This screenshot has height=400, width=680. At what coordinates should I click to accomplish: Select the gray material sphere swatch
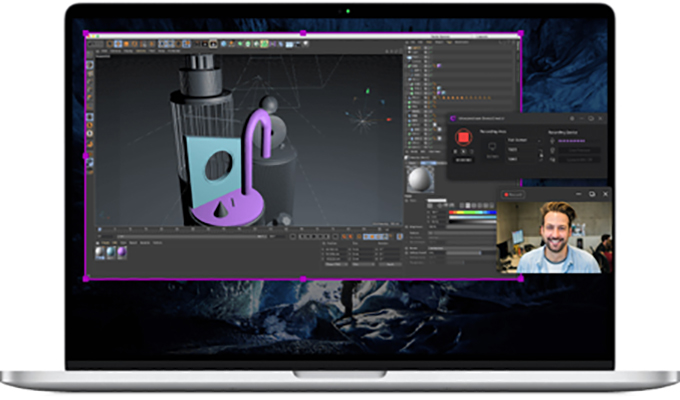(x=100, y=252)
